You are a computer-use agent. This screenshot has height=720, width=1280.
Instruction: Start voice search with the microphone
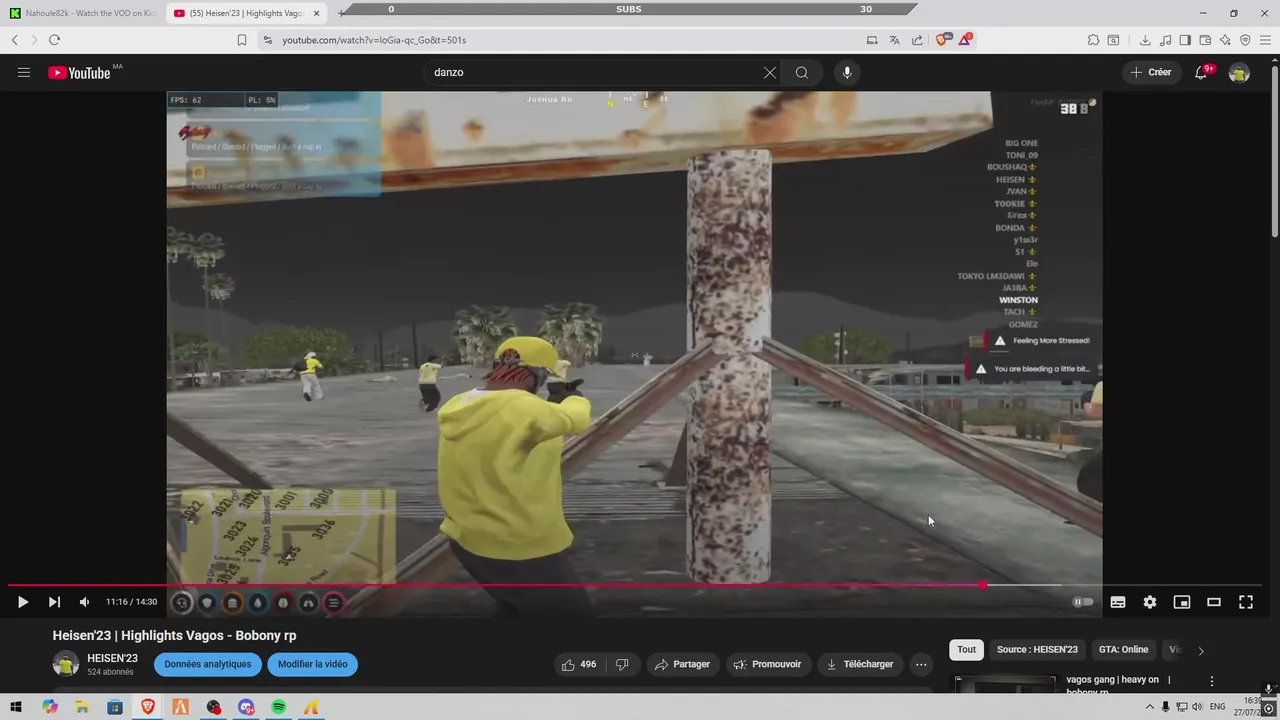pyautogui.click(x=847, y=72)
